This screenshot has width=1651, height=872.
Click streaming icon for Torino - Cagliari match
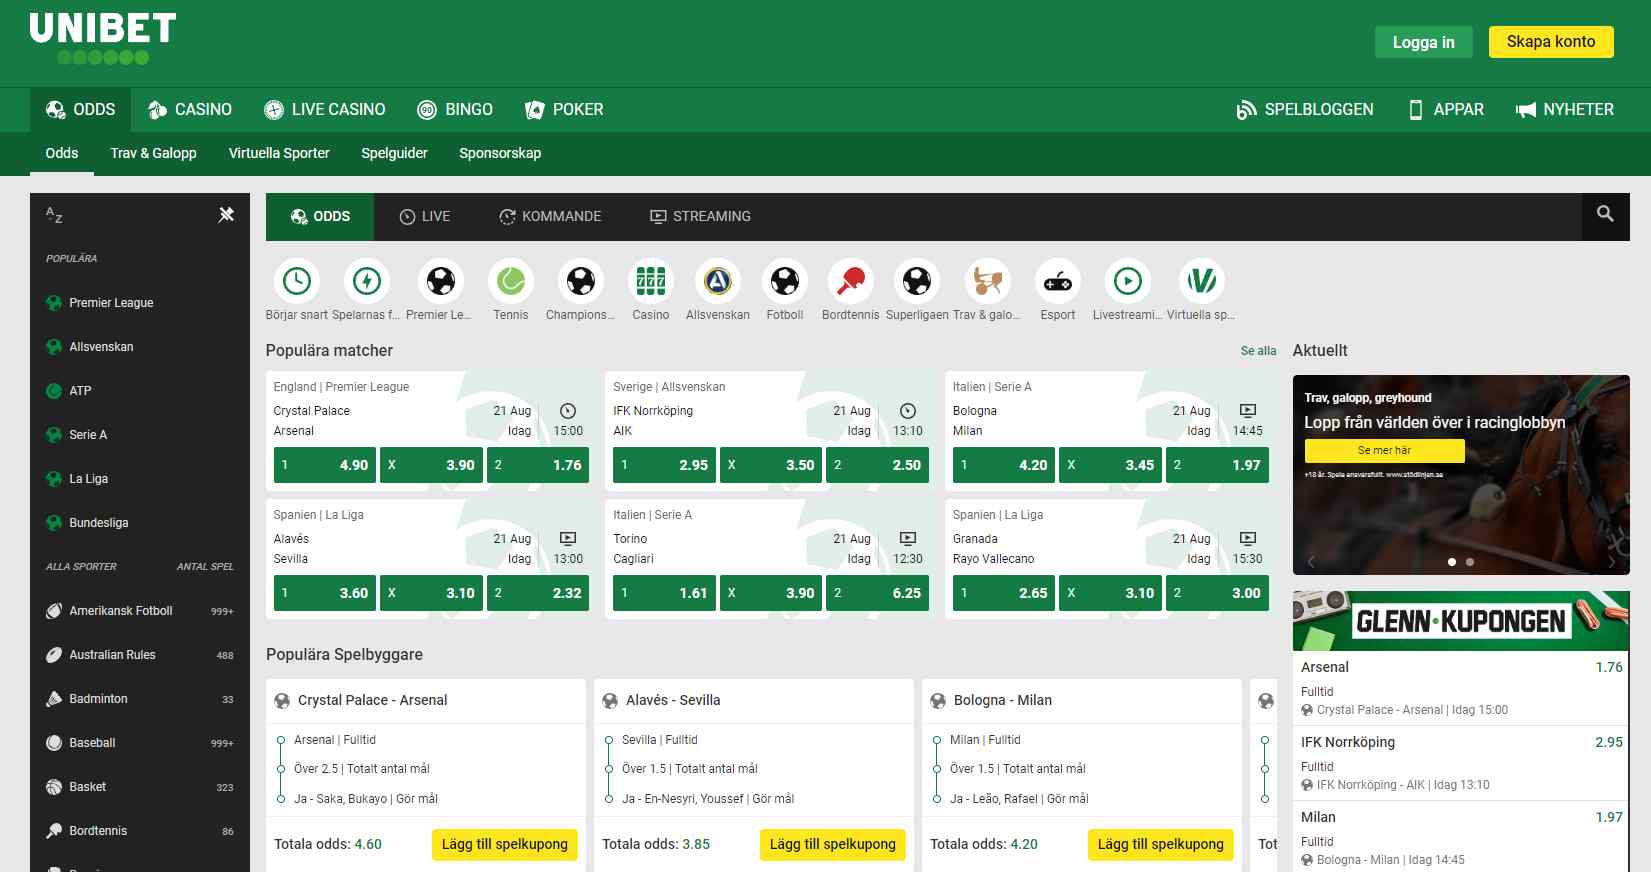(908, 538)
